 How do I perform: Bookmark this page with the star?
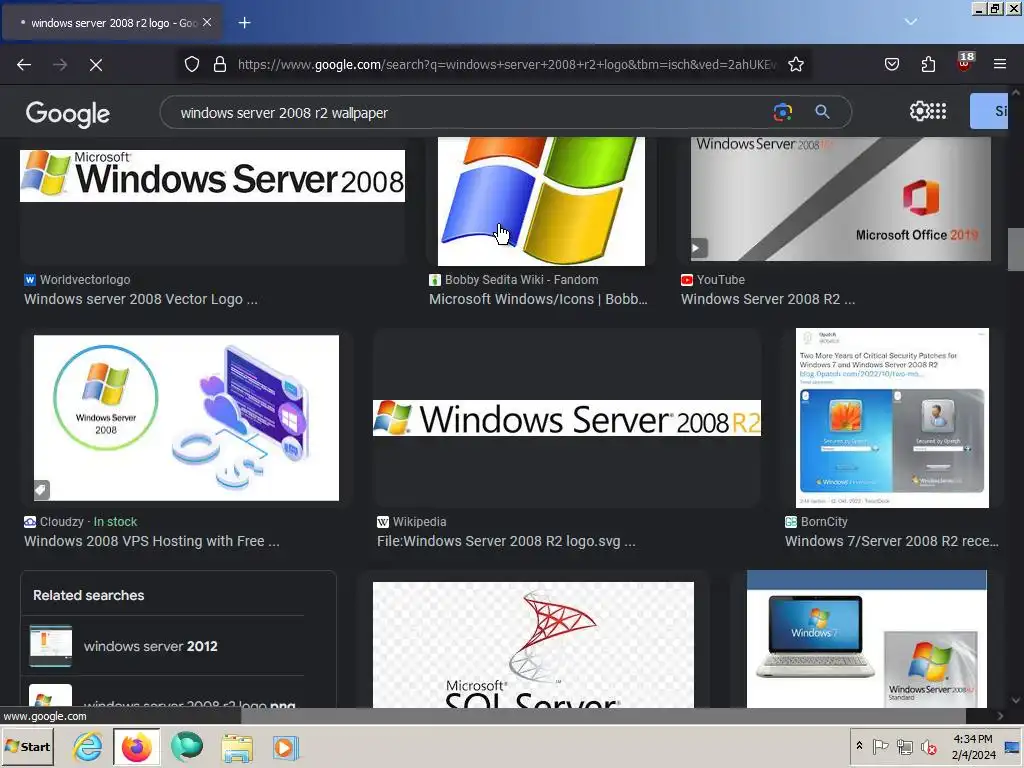[795, 64]
